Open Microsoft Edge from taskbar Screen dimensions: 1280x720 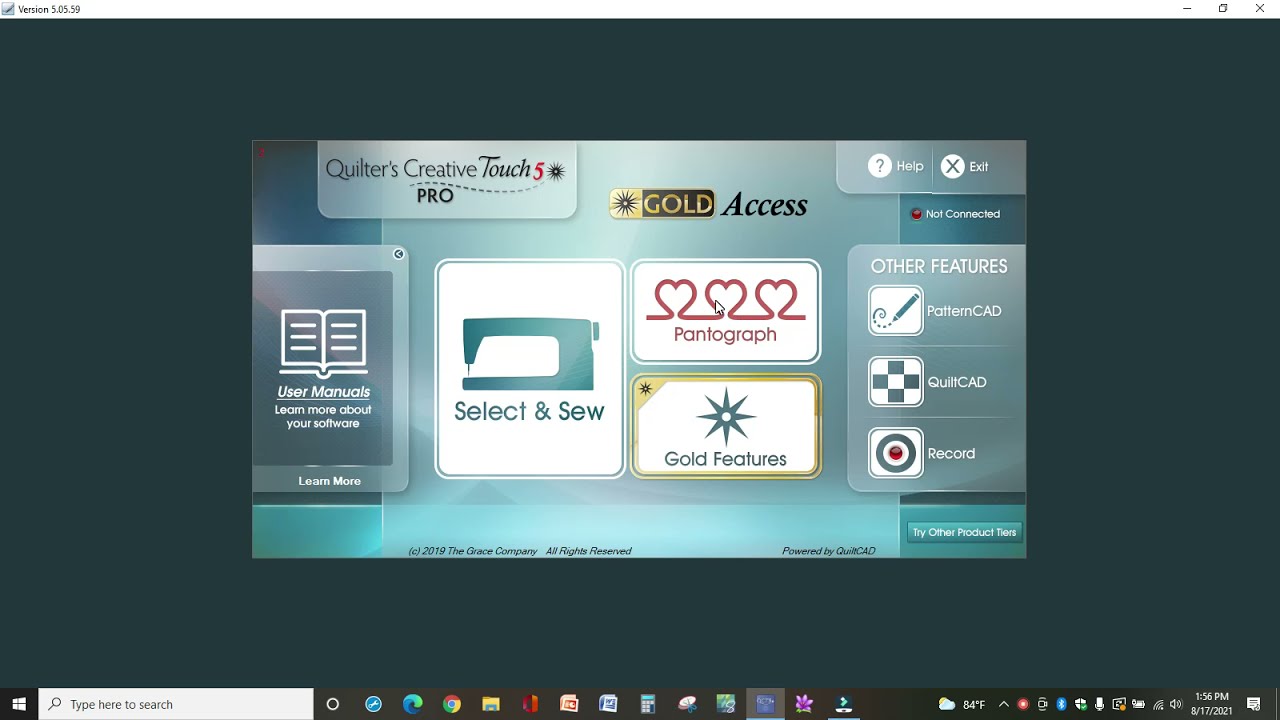413,704
